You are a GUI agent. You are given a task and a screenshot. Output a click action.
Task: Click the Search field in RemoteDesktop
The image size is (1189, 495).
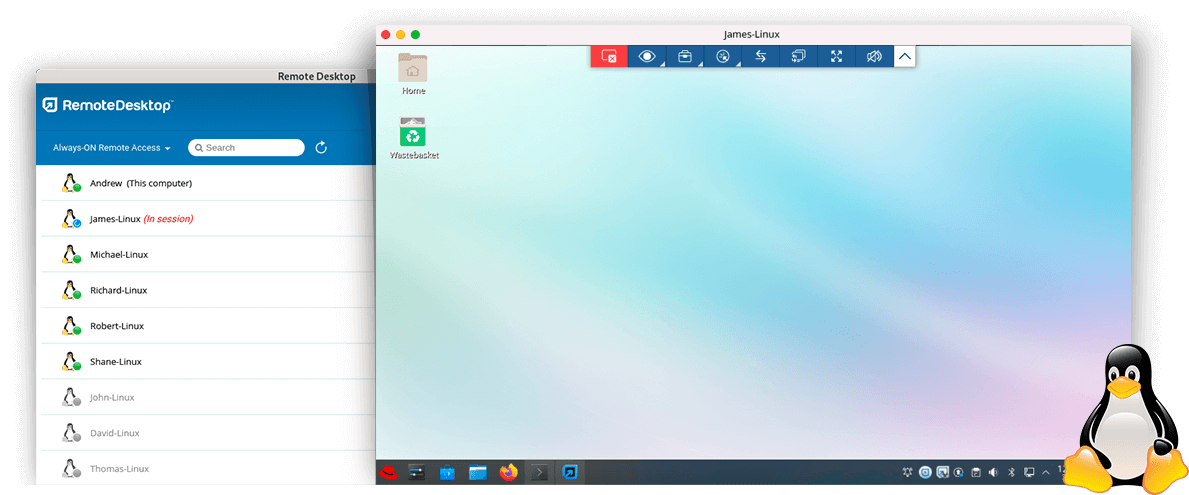click(x=246, y=148)
